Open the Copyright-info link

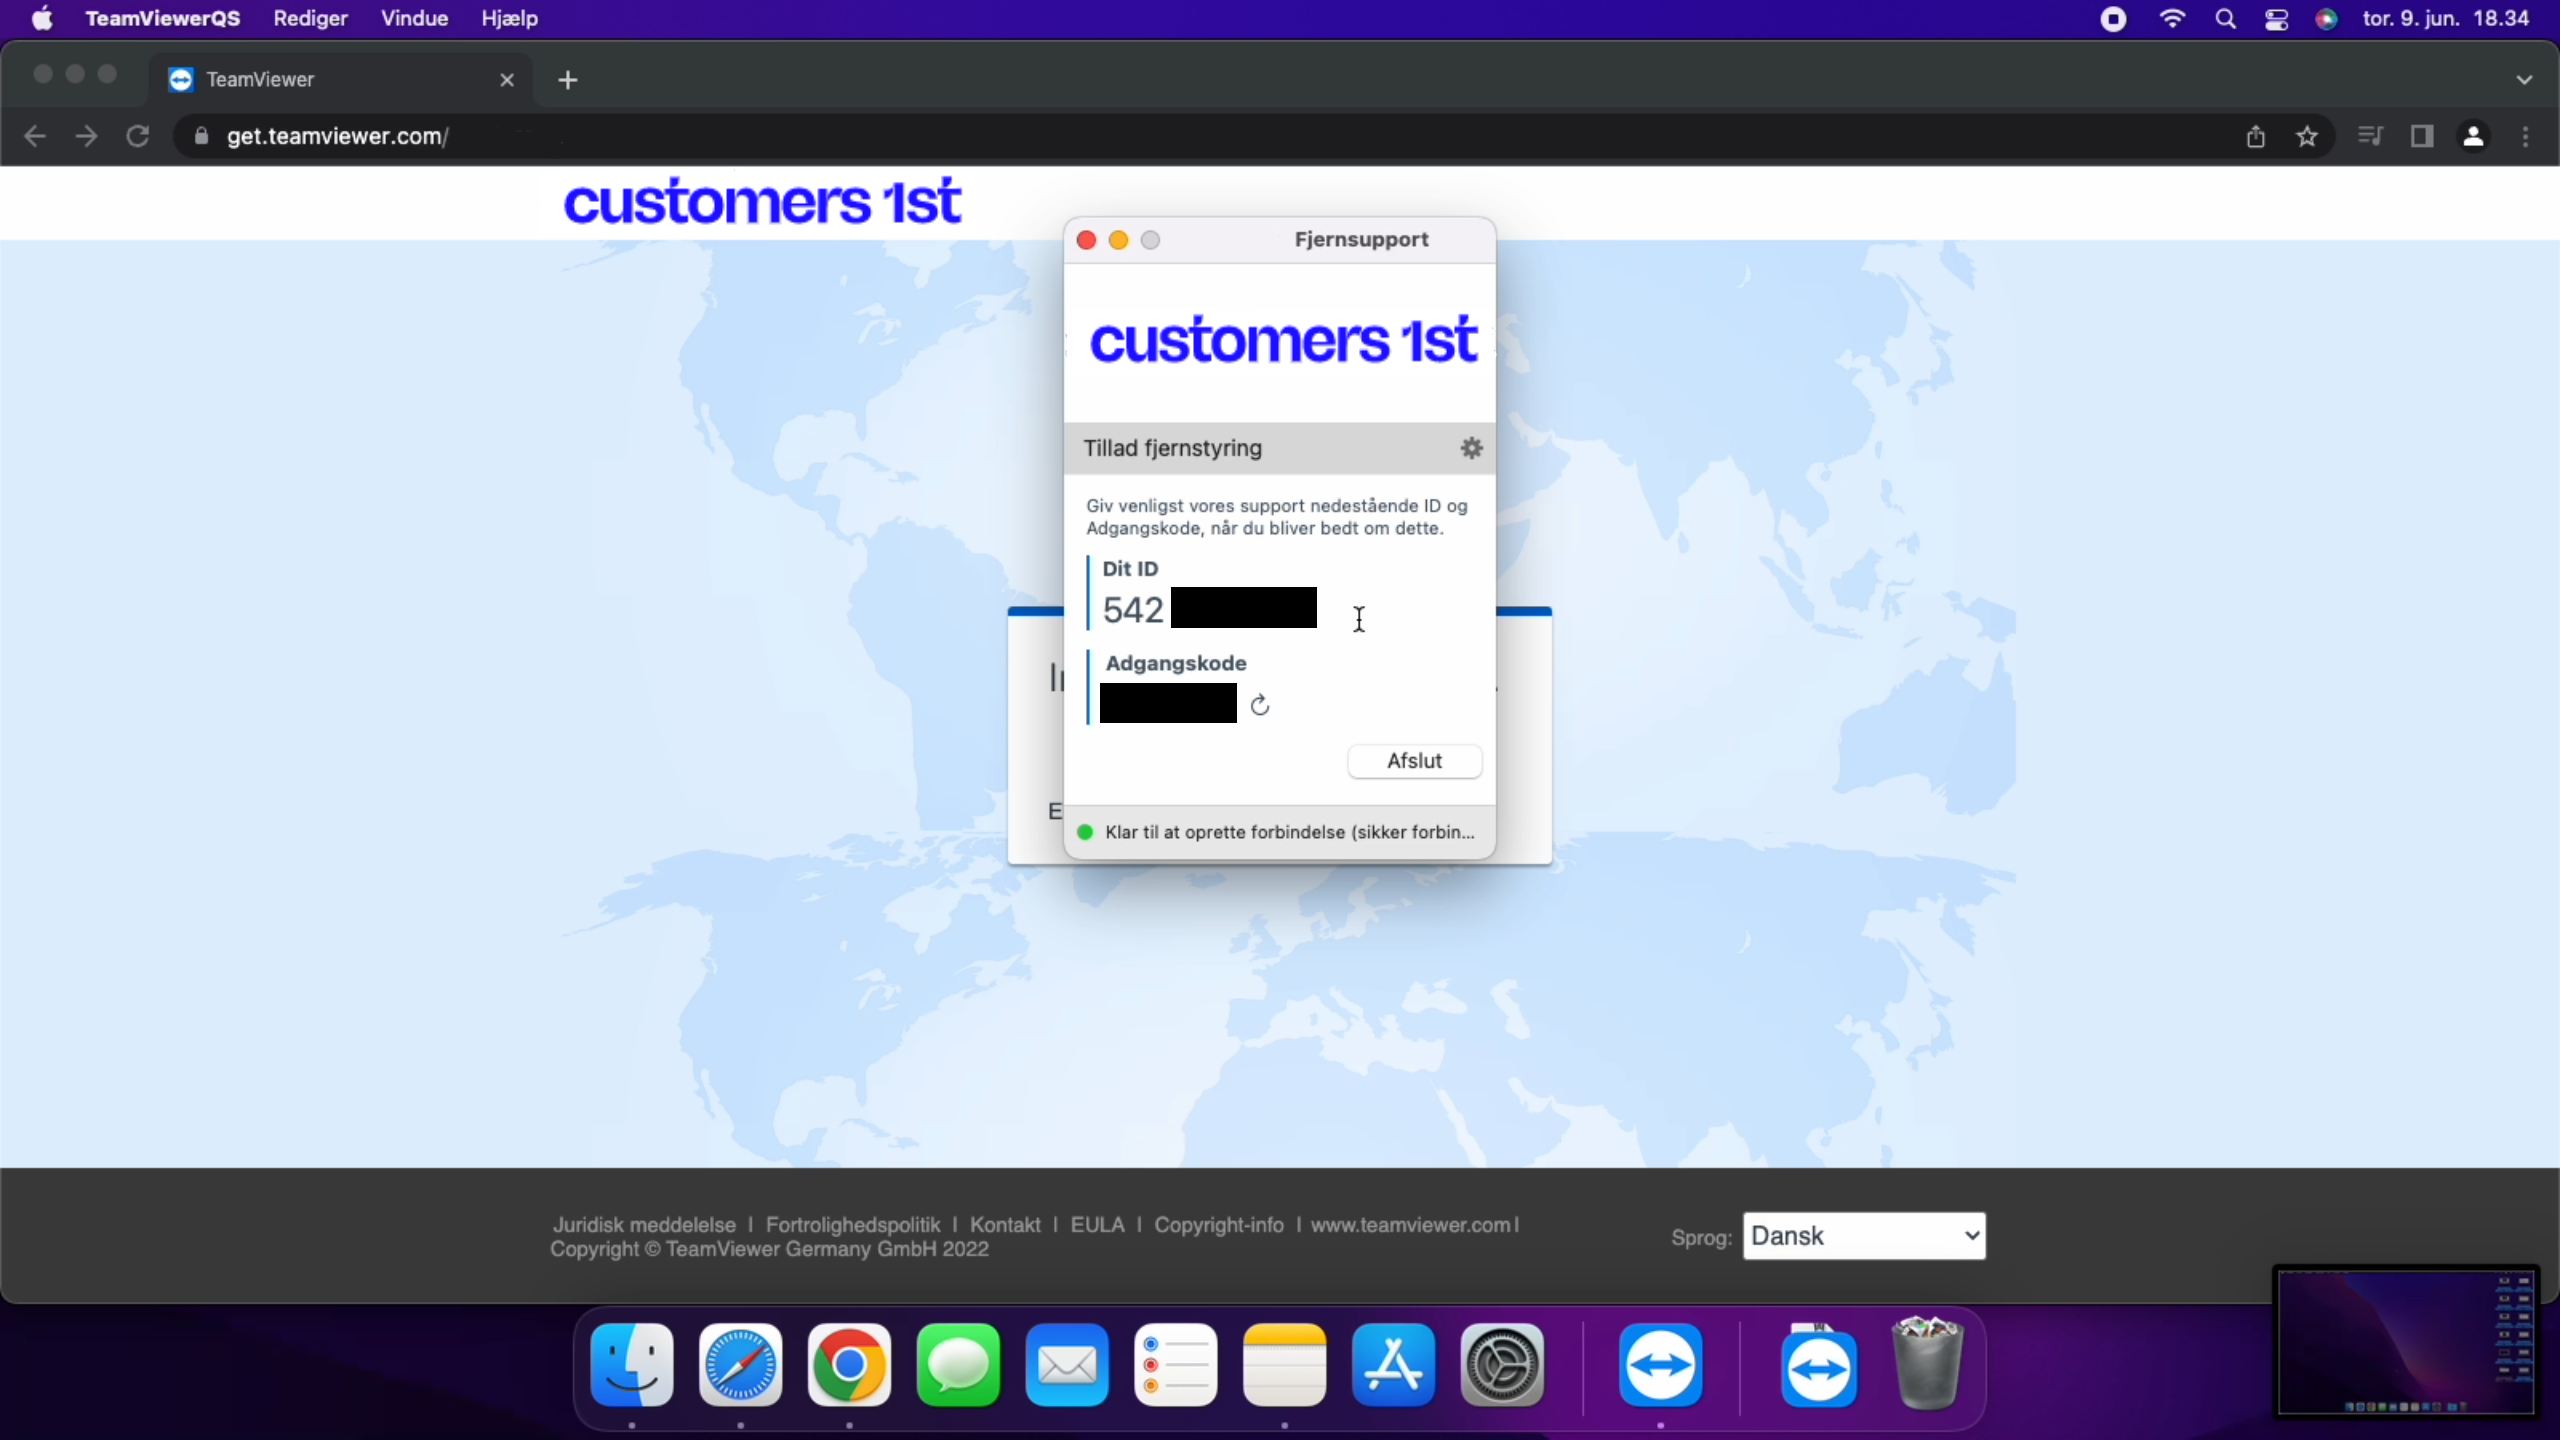click(x=1219, y=1225)
